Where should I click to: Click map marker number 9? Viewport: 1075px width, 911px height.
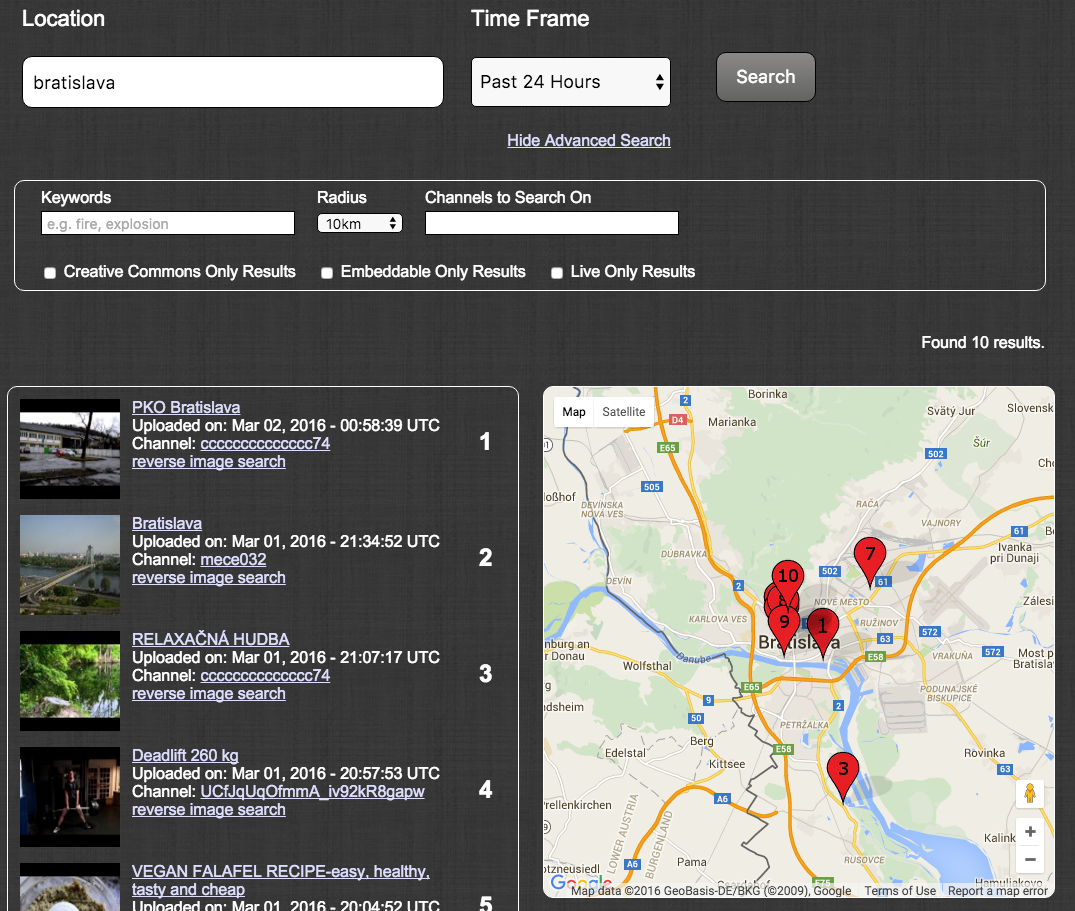tap(784, 627)
